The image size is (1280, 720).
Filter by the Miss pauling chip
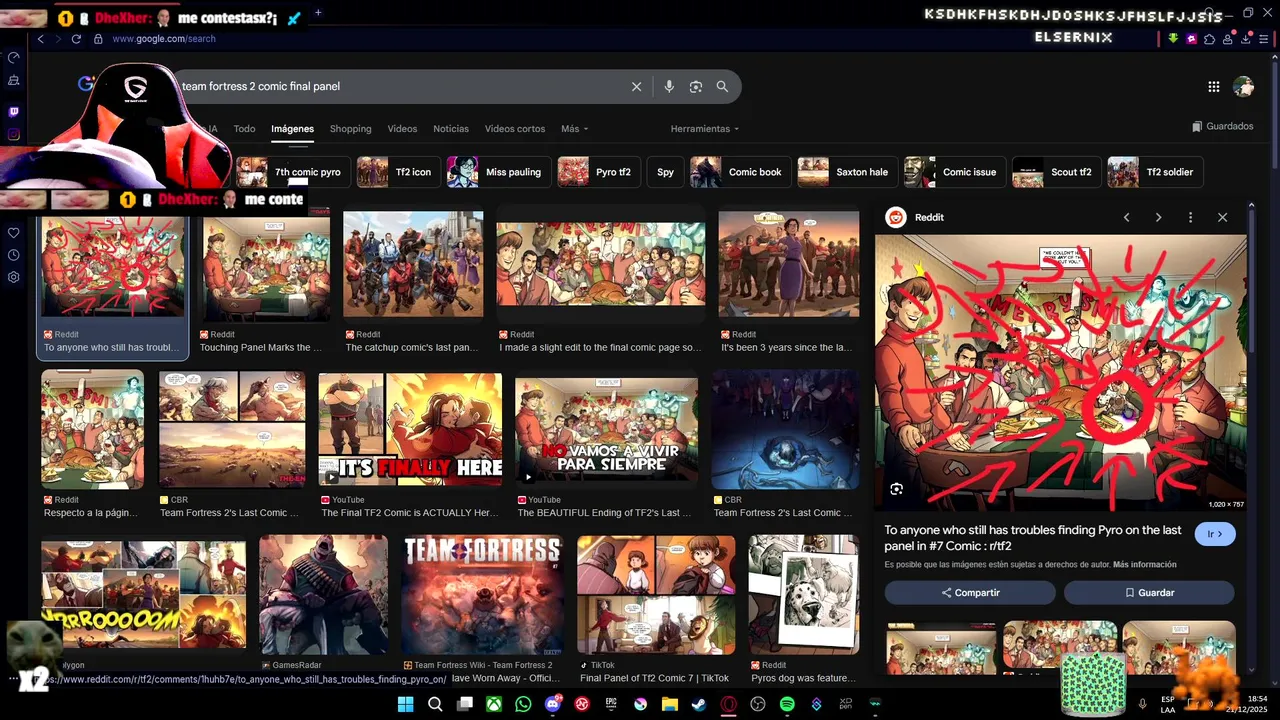click(x=497, y=172)
